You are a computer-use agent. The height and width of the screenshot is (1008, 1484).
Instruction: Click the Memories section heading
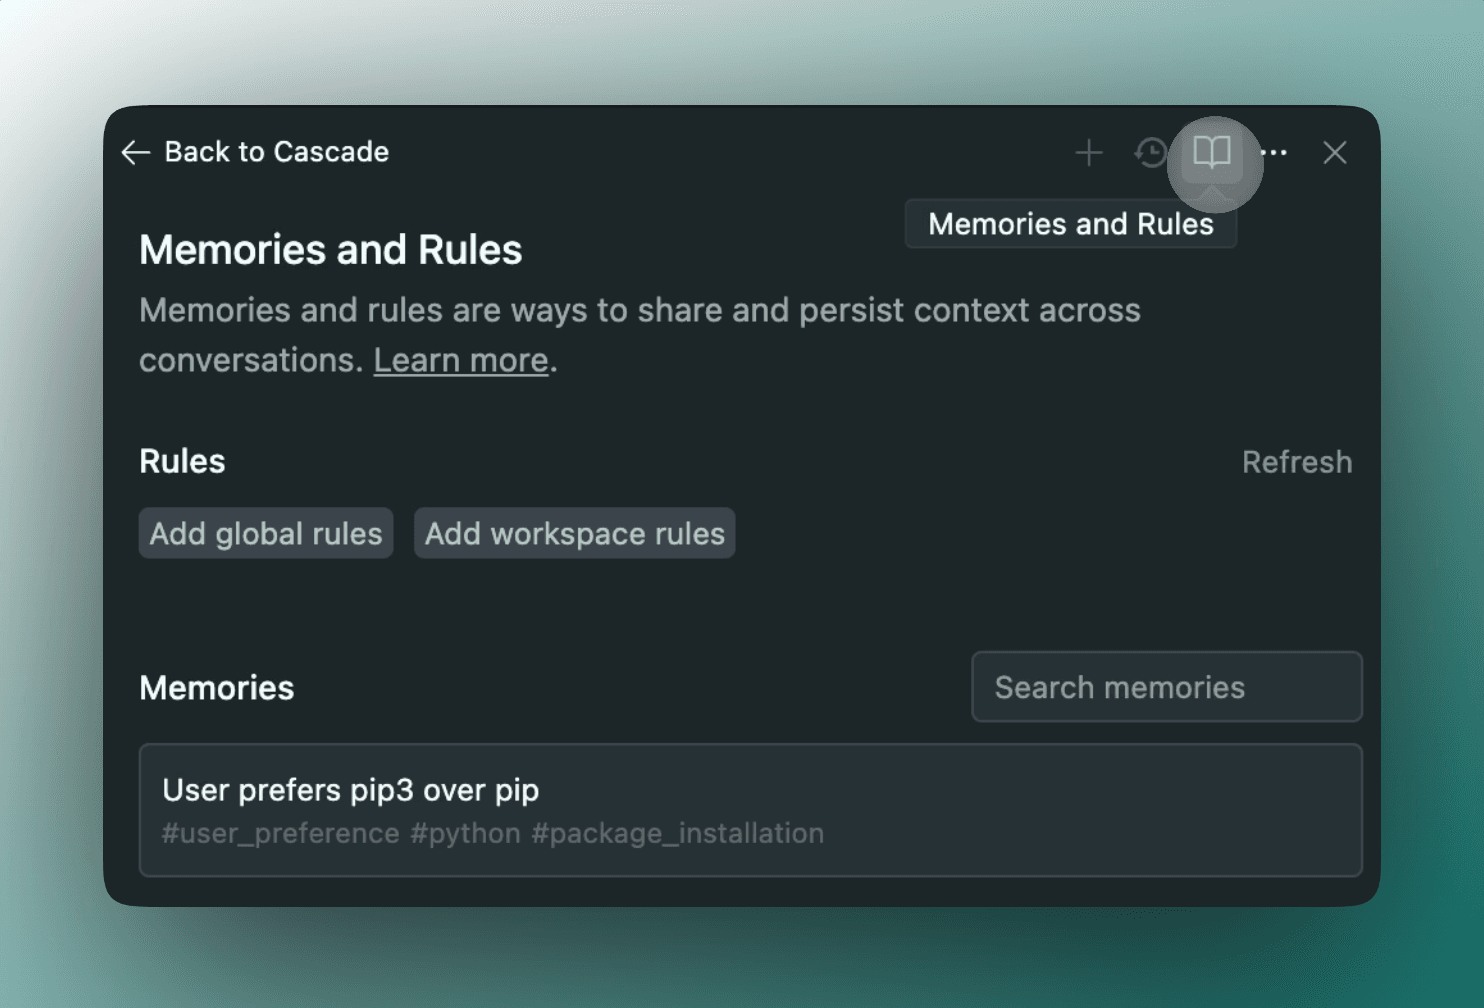pyautogui.click(x=217, y=688)
